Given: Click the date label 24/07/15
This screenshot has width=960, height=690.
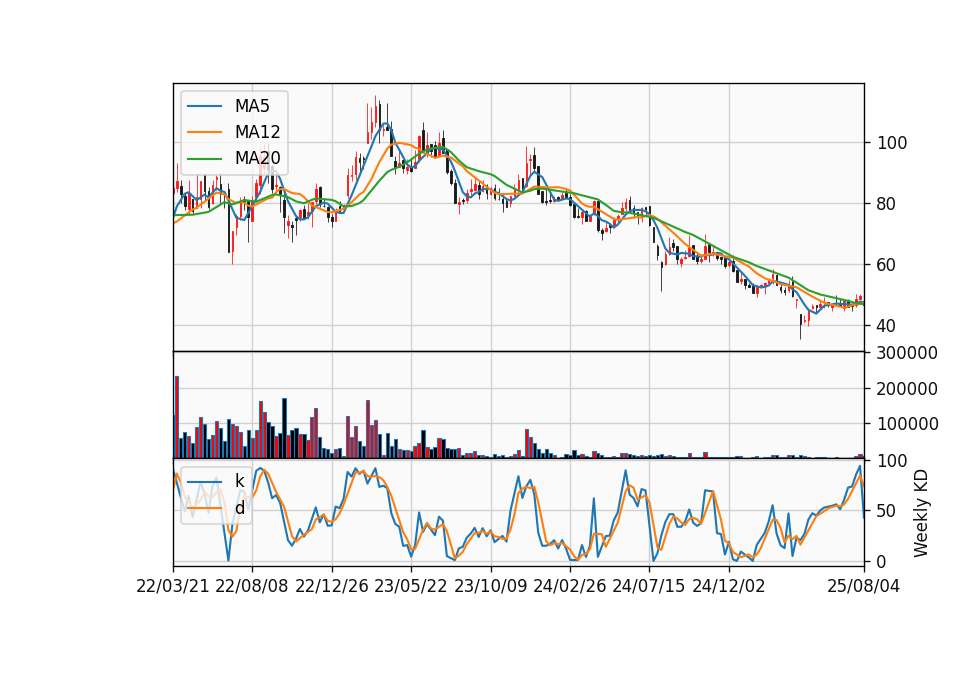Looking at the screenshot, I should click(649, 586).
